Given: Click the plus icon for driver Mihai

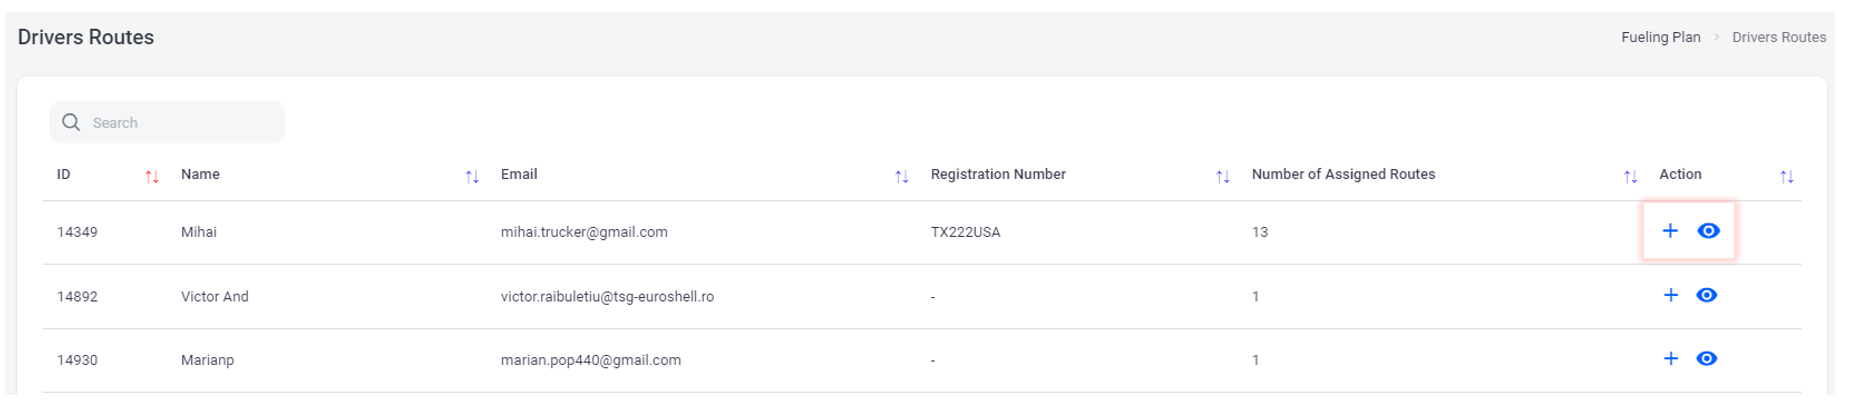Looking at the screenshot, I should coord(1670,231).
